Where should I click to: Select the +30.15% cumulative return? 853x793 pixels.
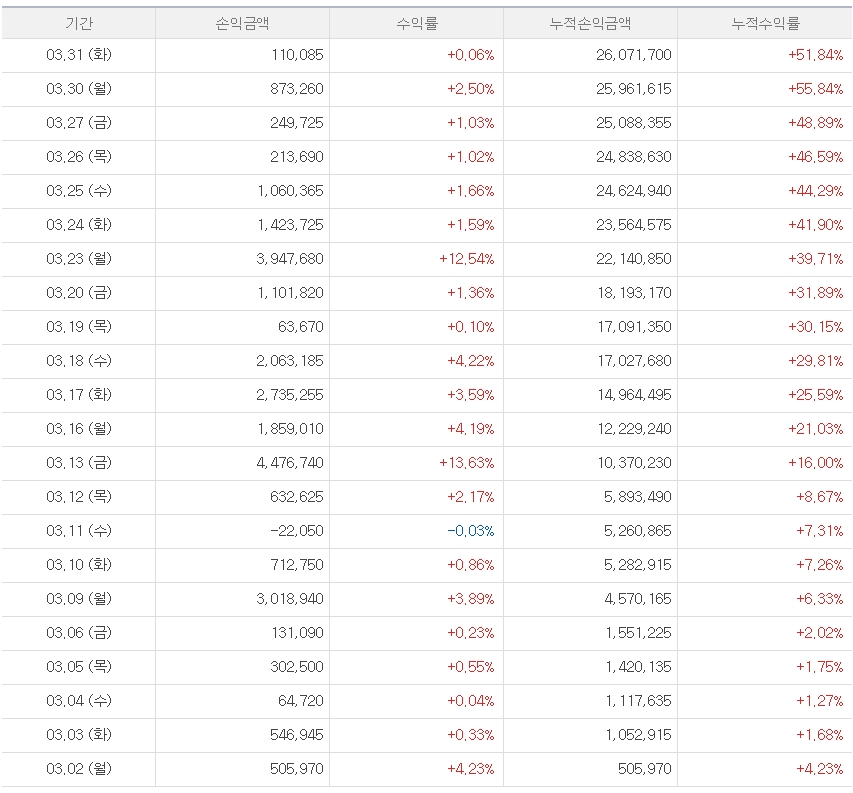pyautogui.click(x=815, y=327)
